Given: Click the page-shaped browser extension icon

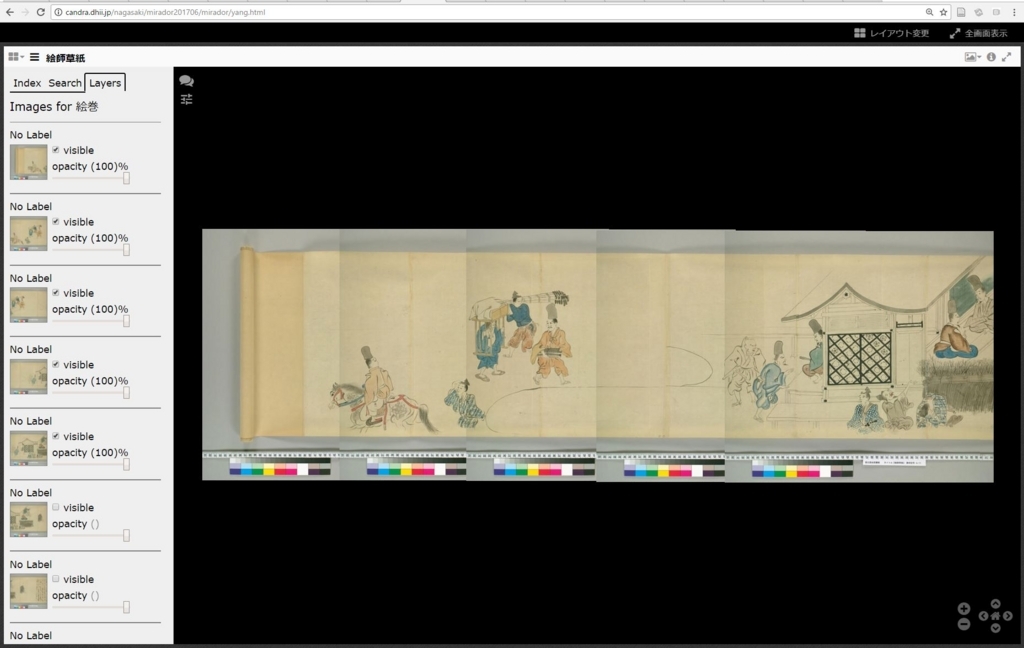Looking at the screenshot, I should [x=961, y=12].
